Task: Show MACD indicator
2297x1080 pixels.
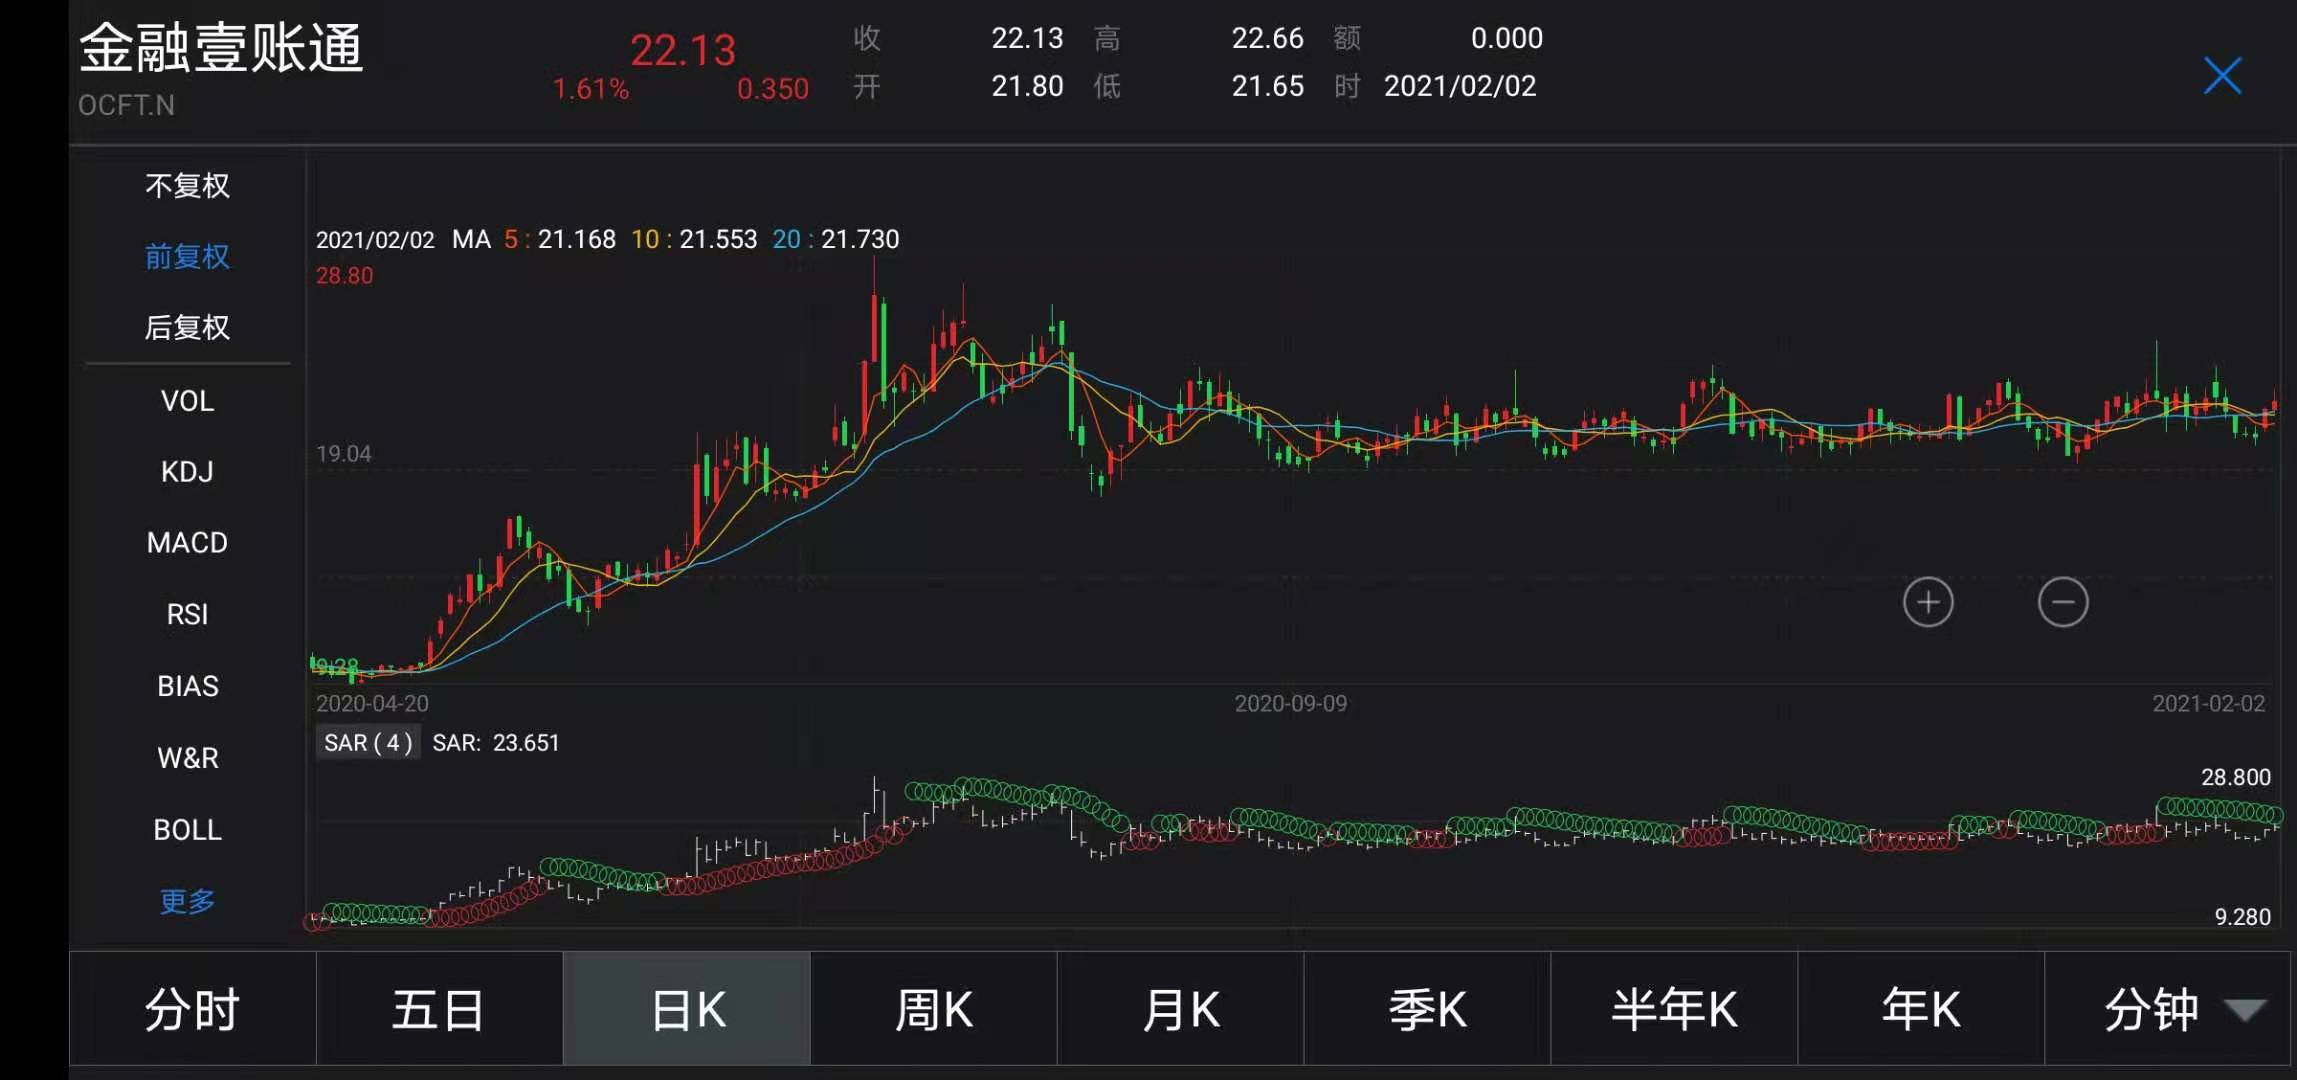Action: click(x=187, y=542)
